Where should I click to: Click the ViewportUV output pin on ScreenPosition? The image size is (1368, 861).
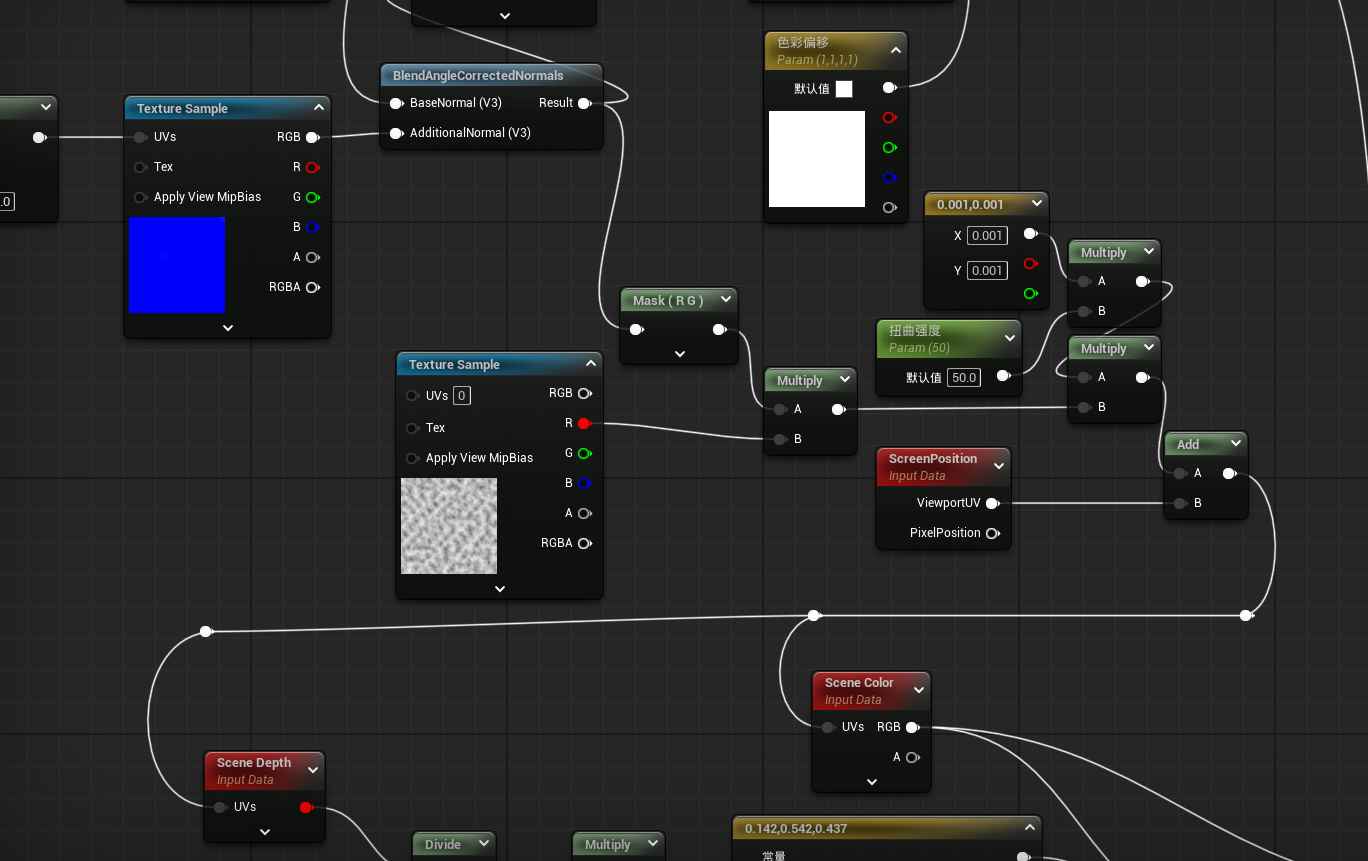click(x=992, y=503)
